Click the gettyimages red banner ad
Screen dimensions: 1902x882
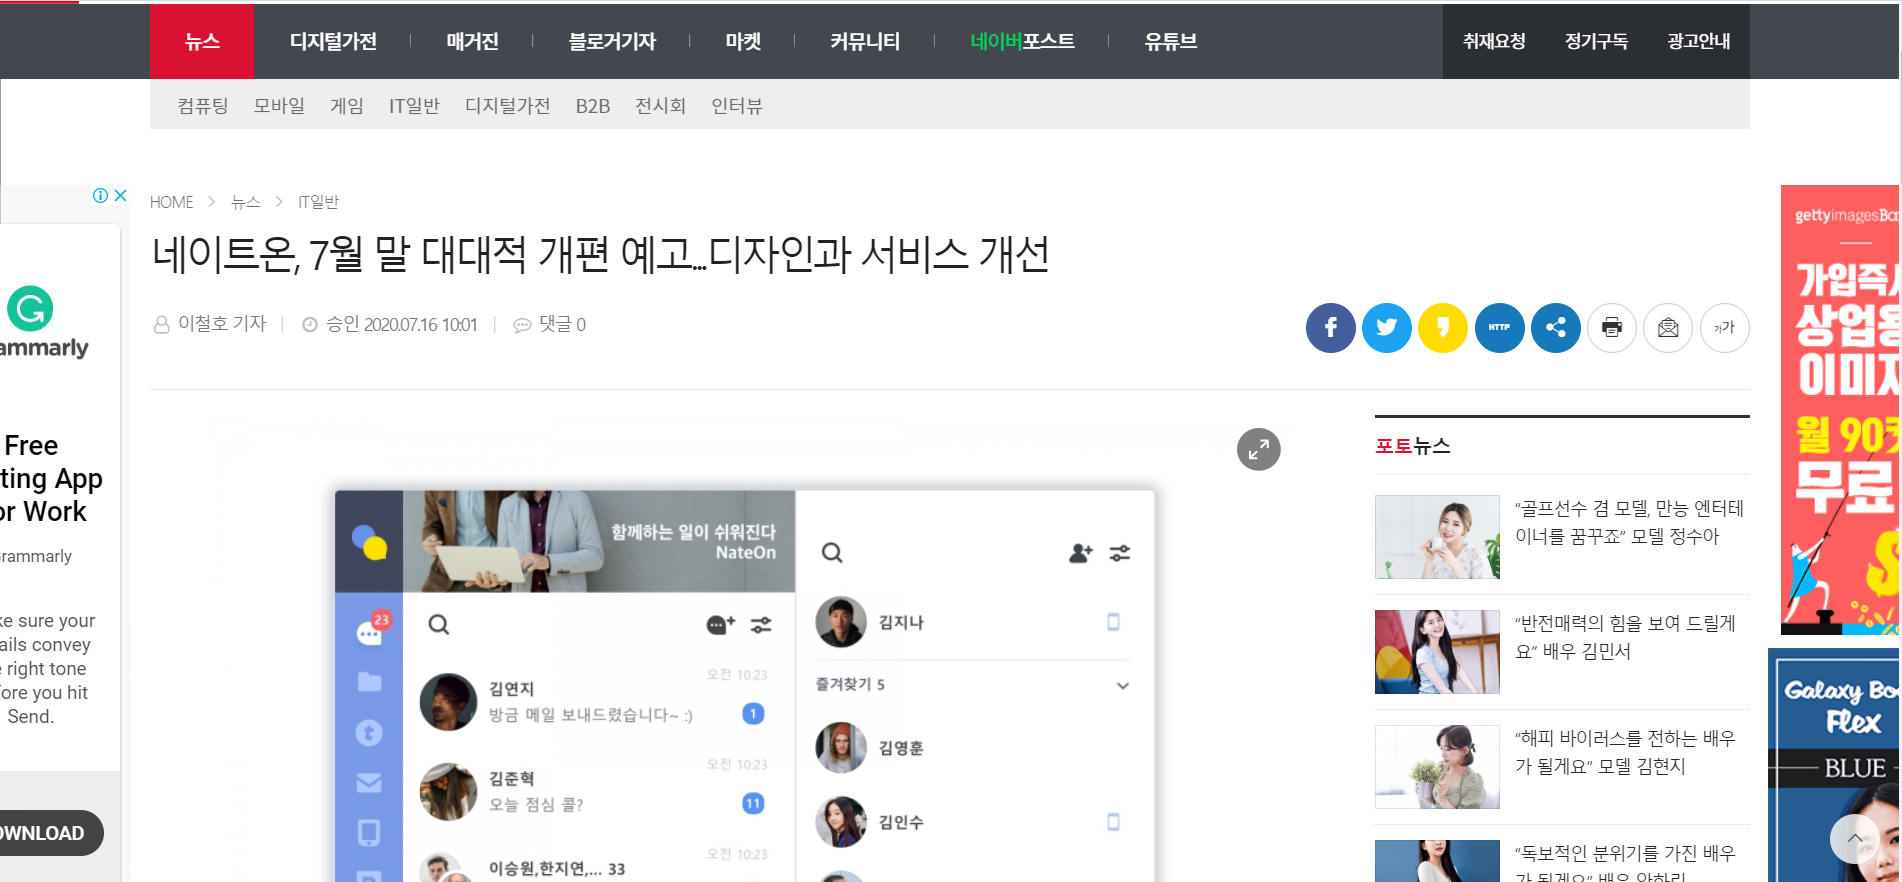click(x=1840, y=410)
